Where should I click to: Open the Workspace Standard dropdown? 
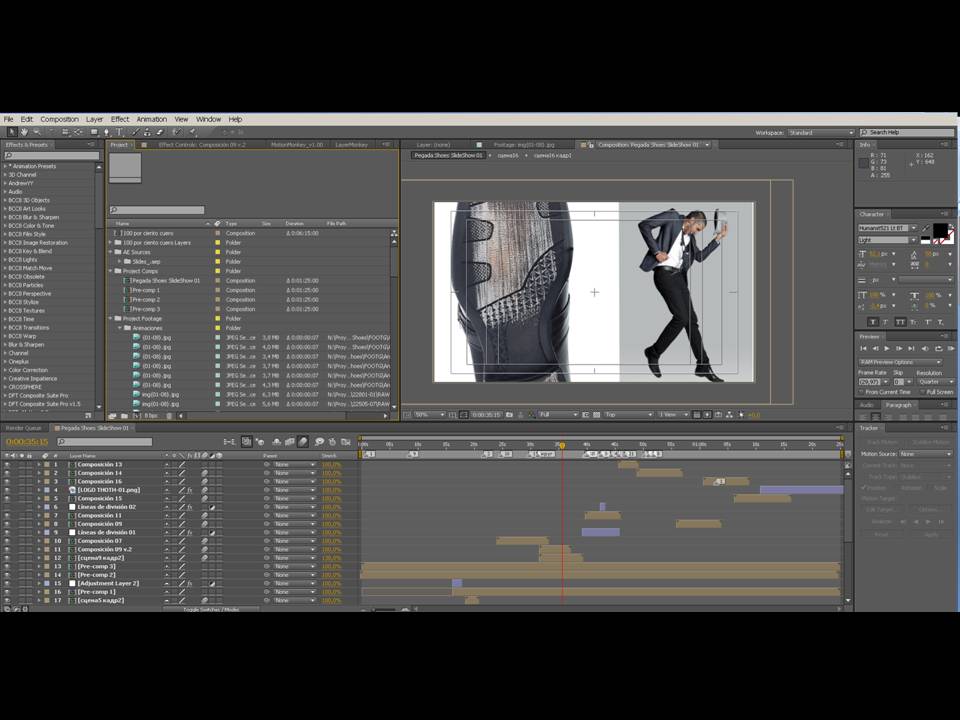tap(820, 132)
